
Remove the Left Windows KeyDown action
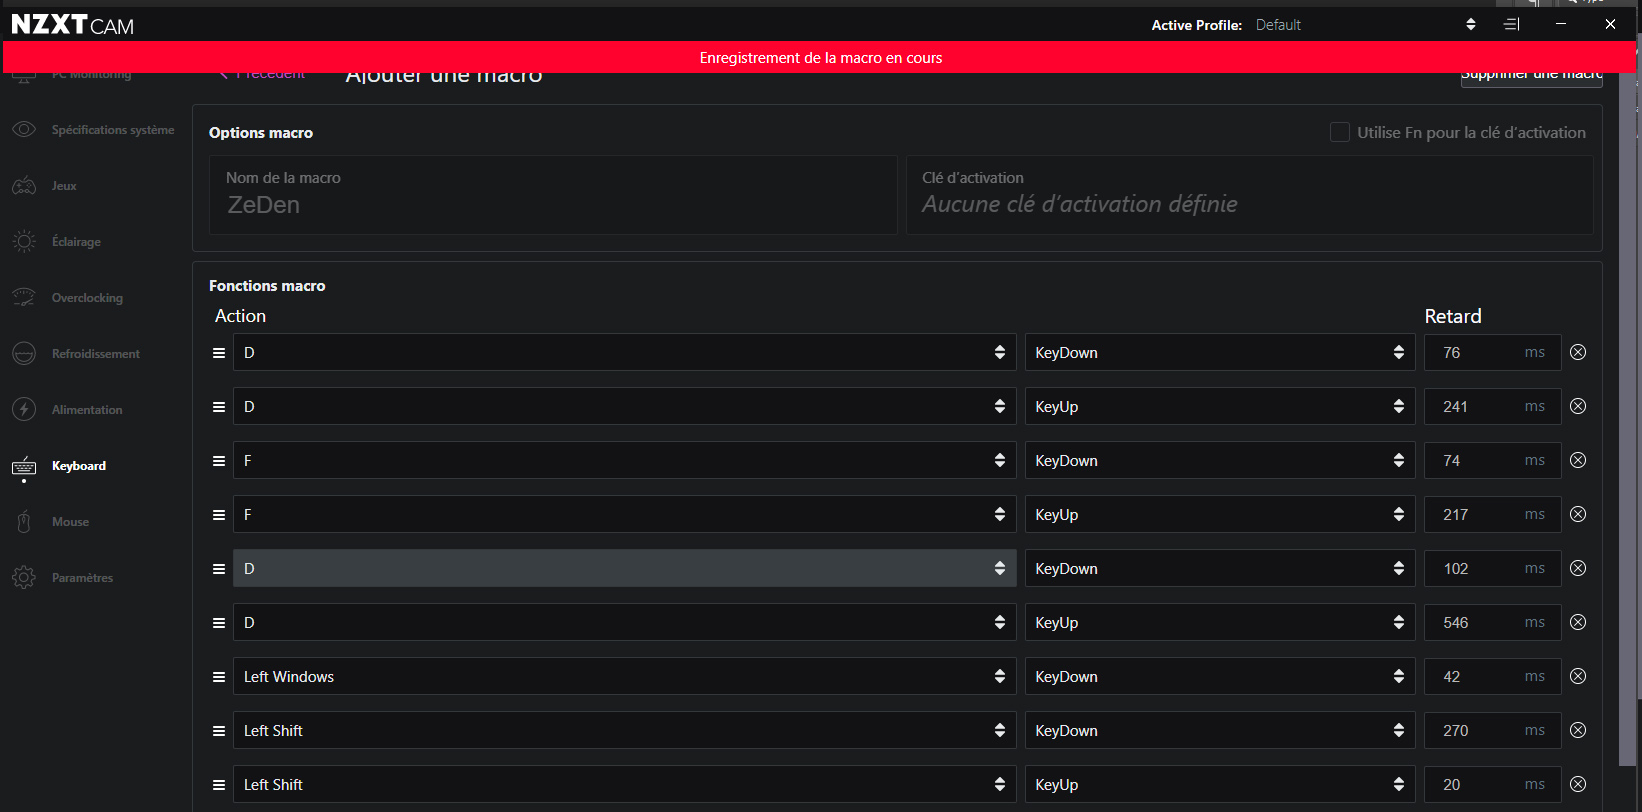(x=1578, y=676)
